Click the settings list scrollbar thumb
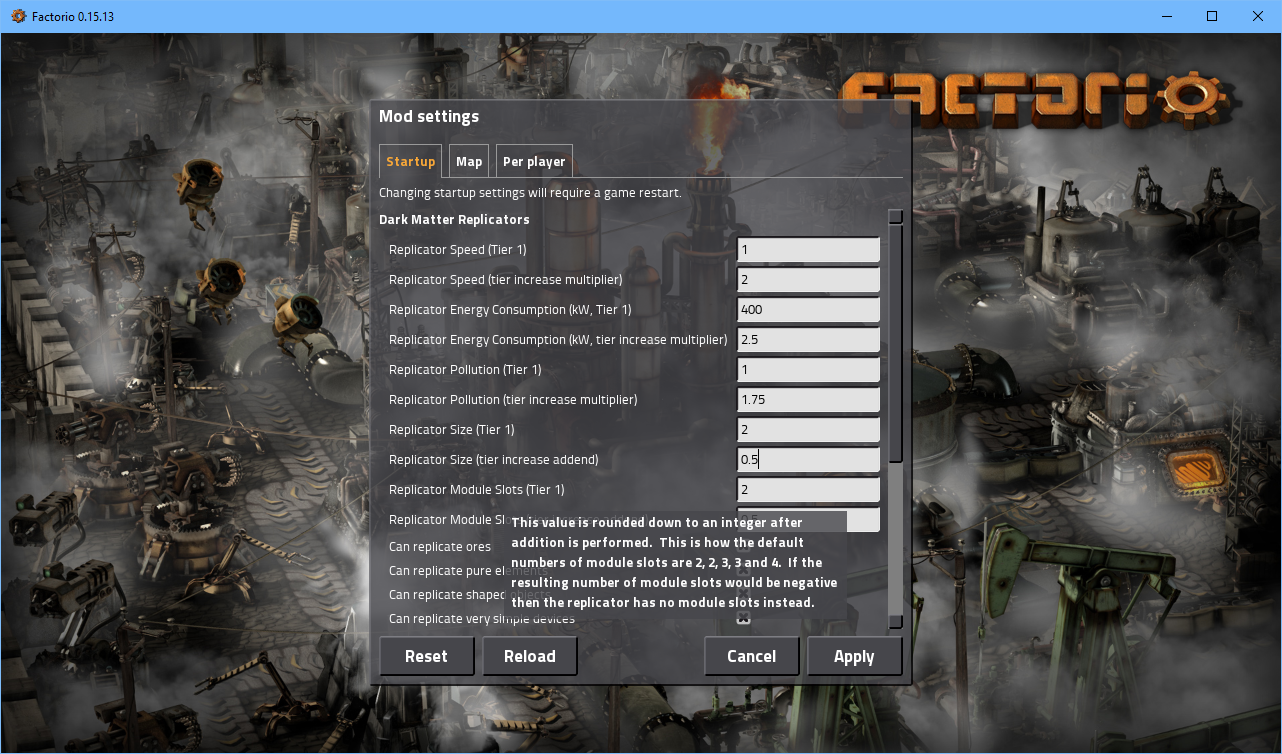This screenshot has height=754, width=1282. tap(896, 342)
